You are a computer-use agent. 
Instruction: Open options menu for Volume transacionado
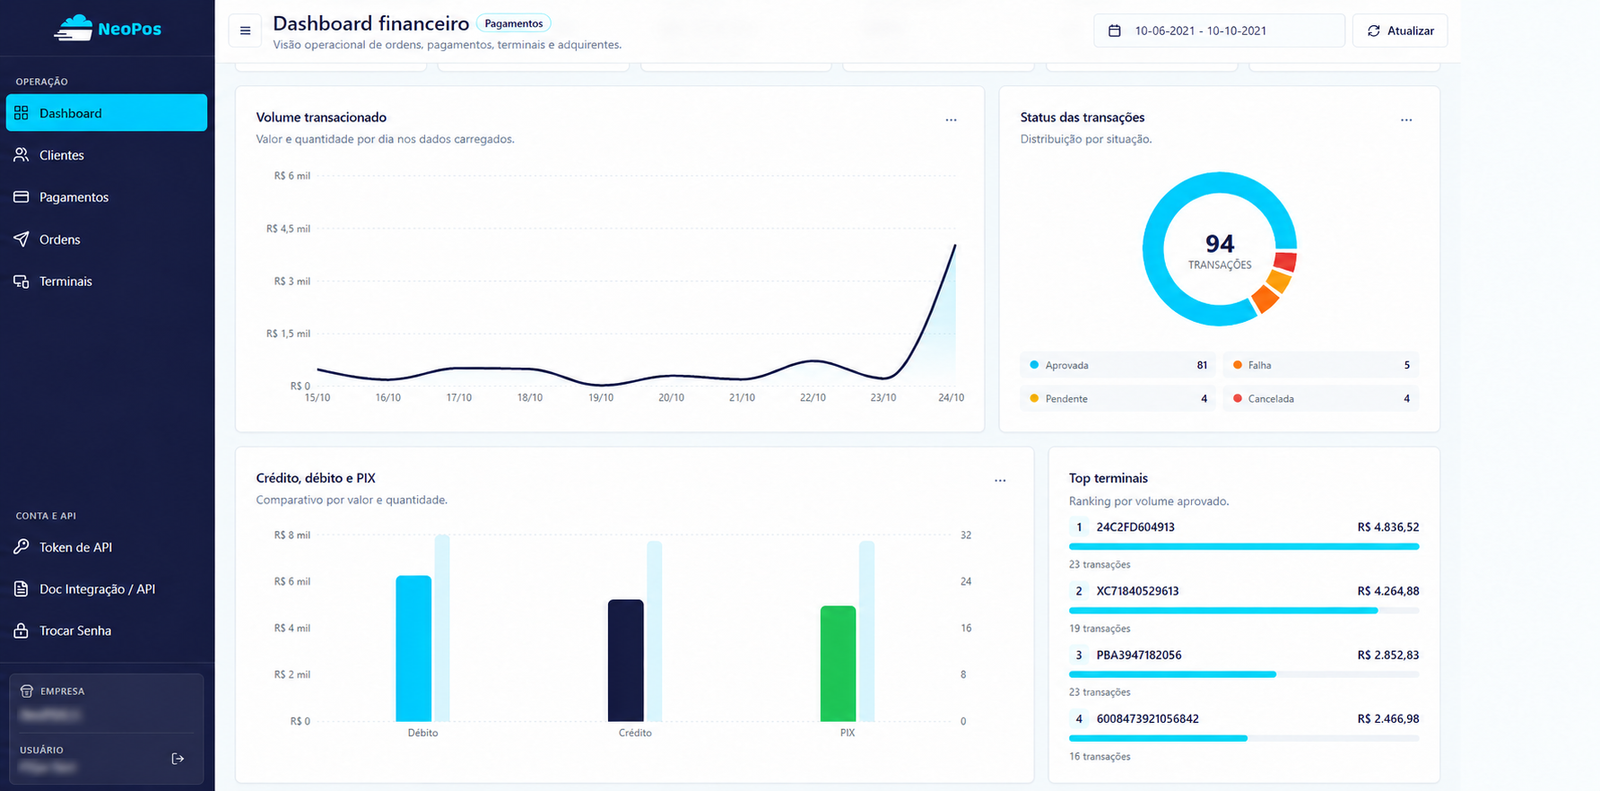[x=951, y=120]
